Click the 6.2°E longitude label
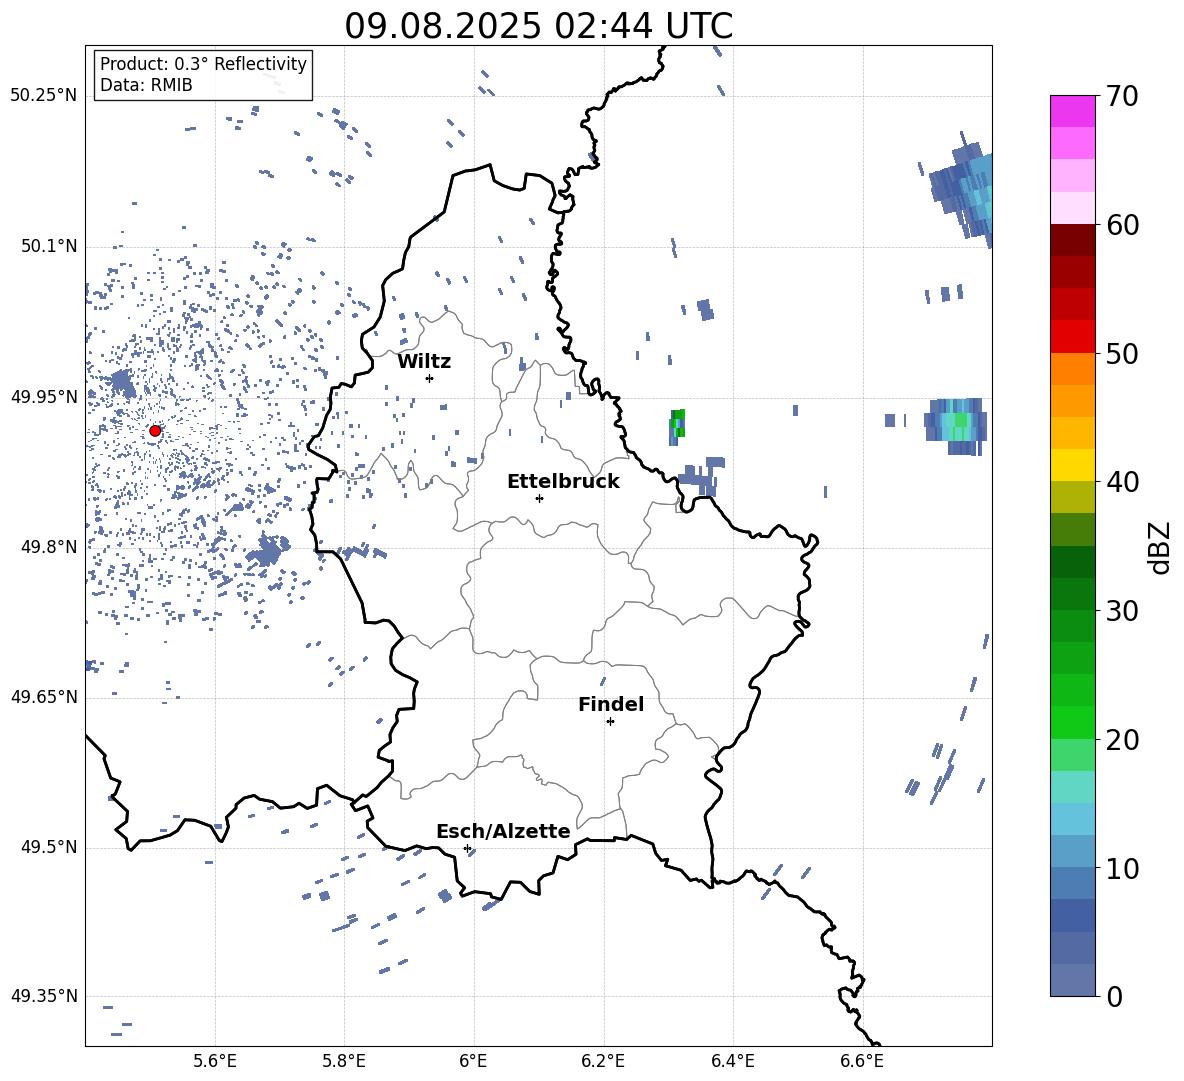 [603, 1061]
